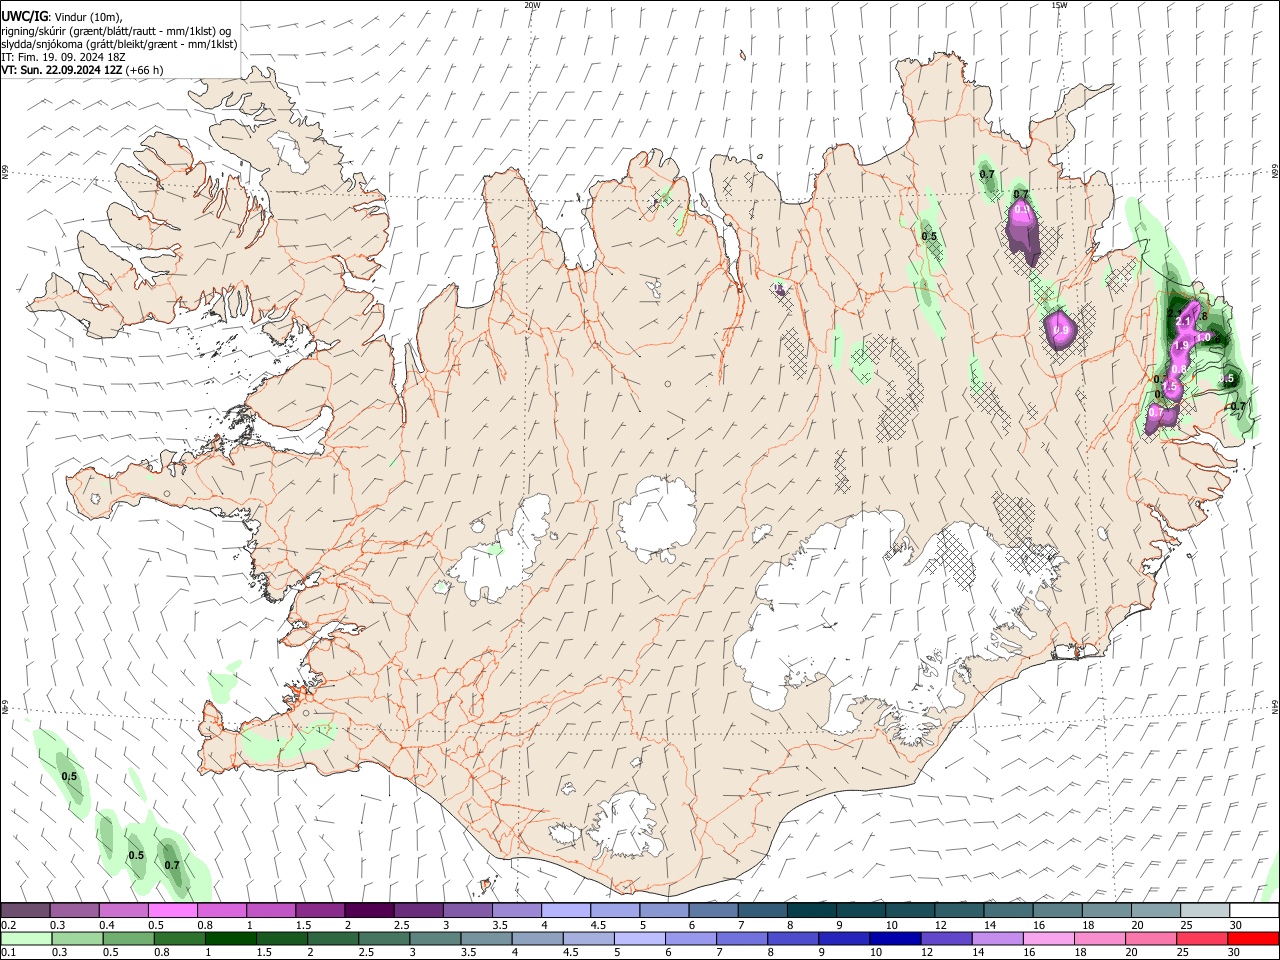Click the '15W' longitude label at the top edge
This screenshot has width=1280, height=960.
click(1059, 5)
